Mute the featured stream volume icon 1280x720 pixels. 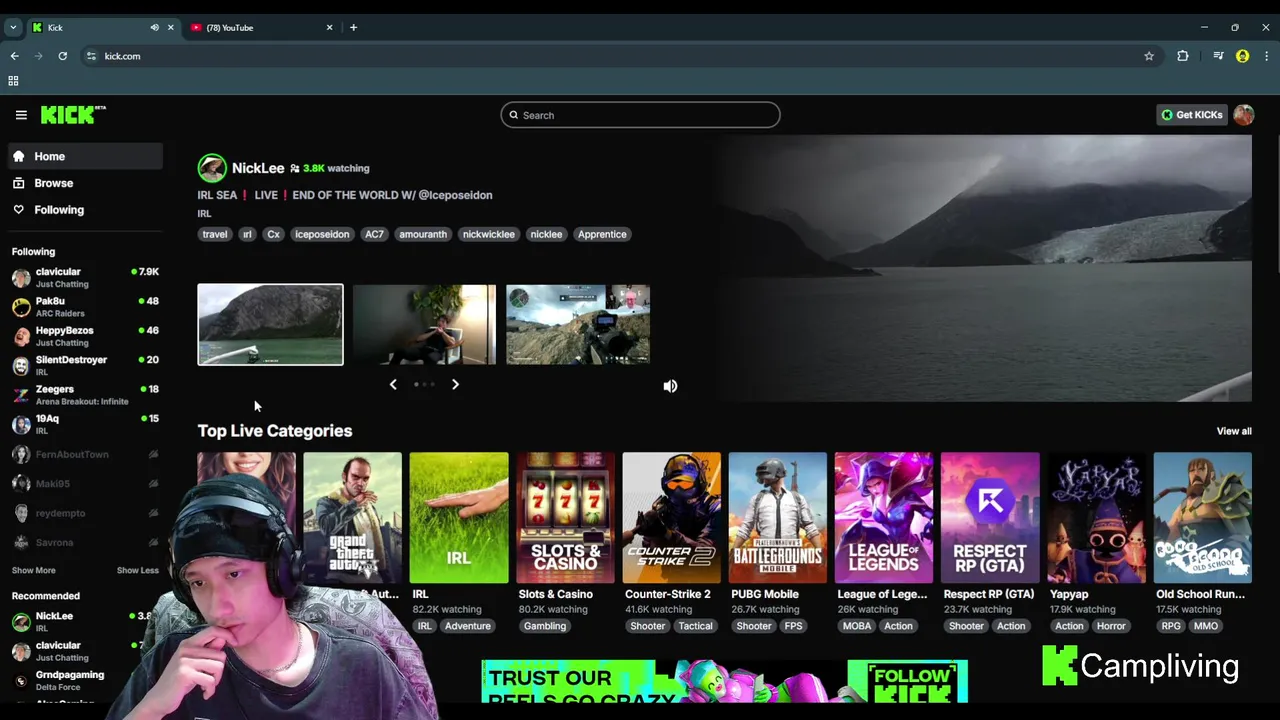(x=670, y=386)
